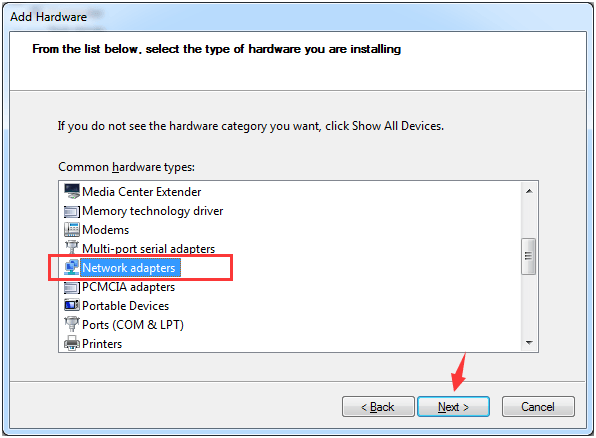Click the Media Center Extender monitor icon
Screen dimensions: 596x438
point(72,191)
